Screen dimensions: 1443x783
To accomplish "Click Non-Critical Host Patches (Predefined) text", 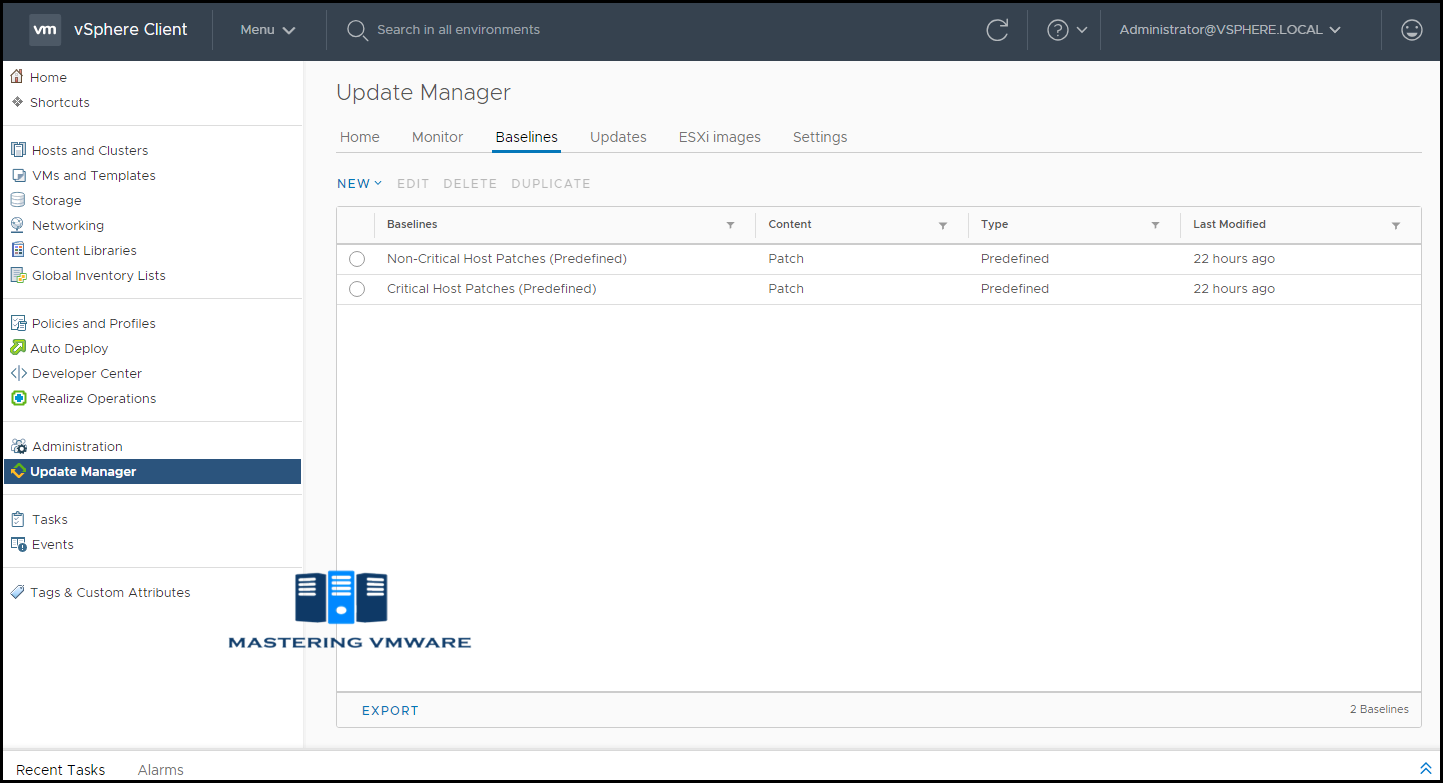I will pos(507,259).
